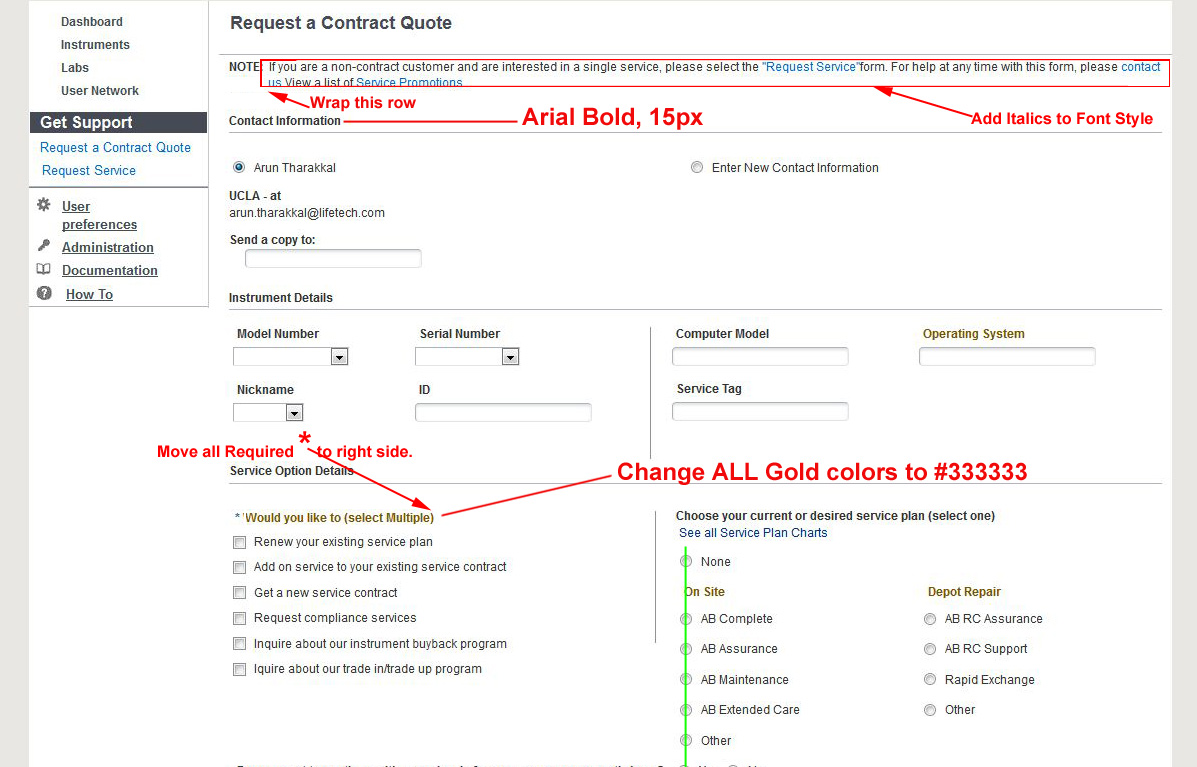The height and width of the screenshot is (767, 1197).
Task: Click the Send a copy to field
Action: pos(333,259)
